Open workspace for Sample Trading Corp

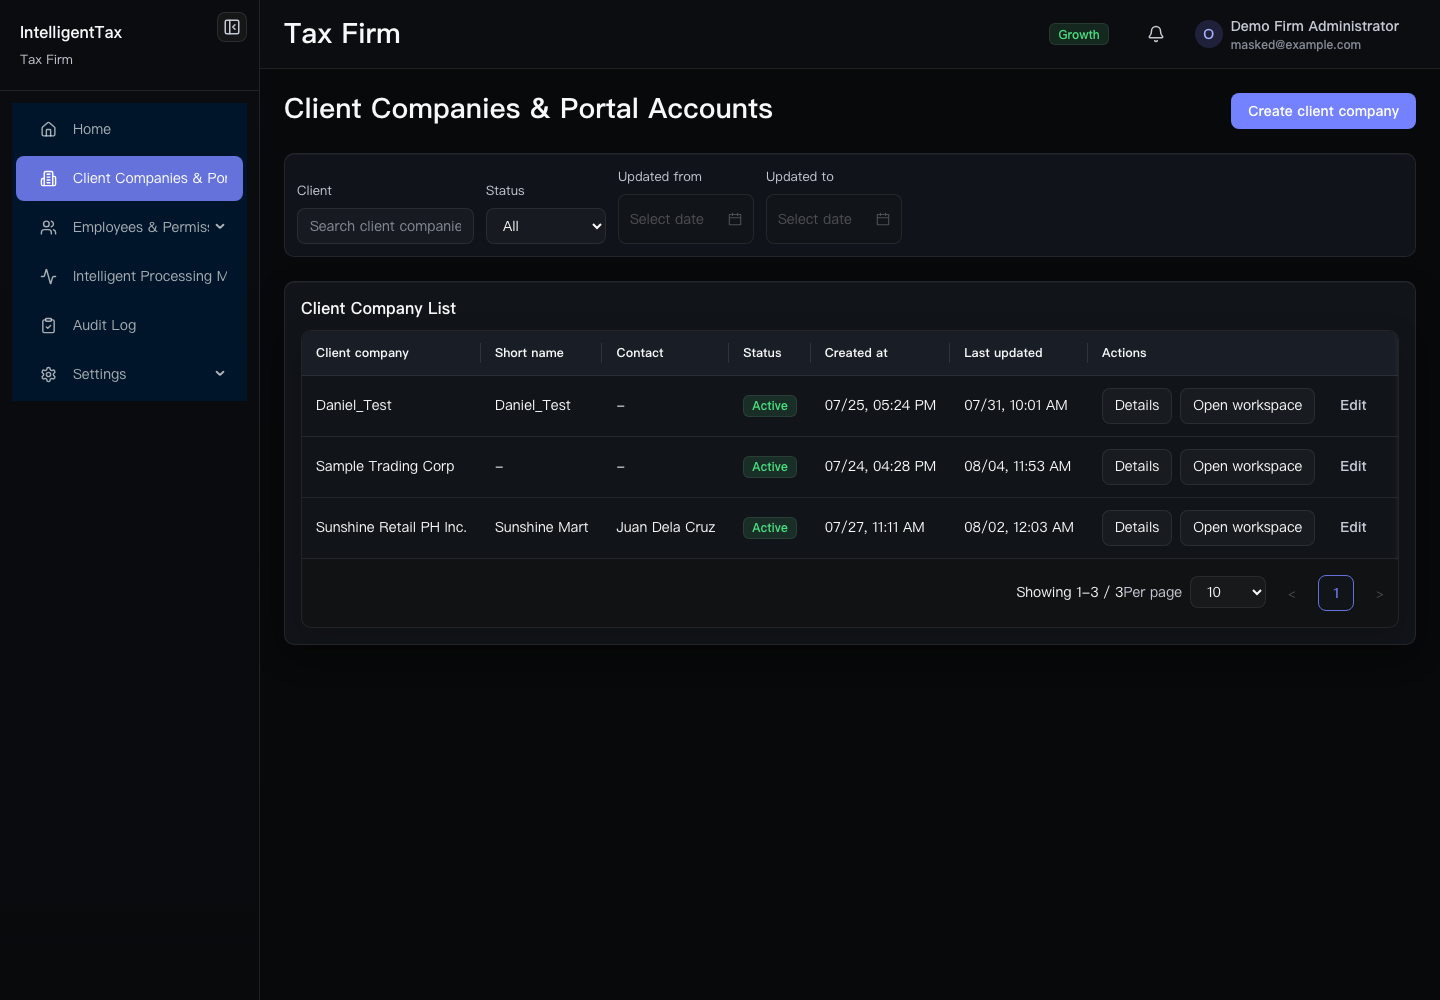[x=1247, y=467]
